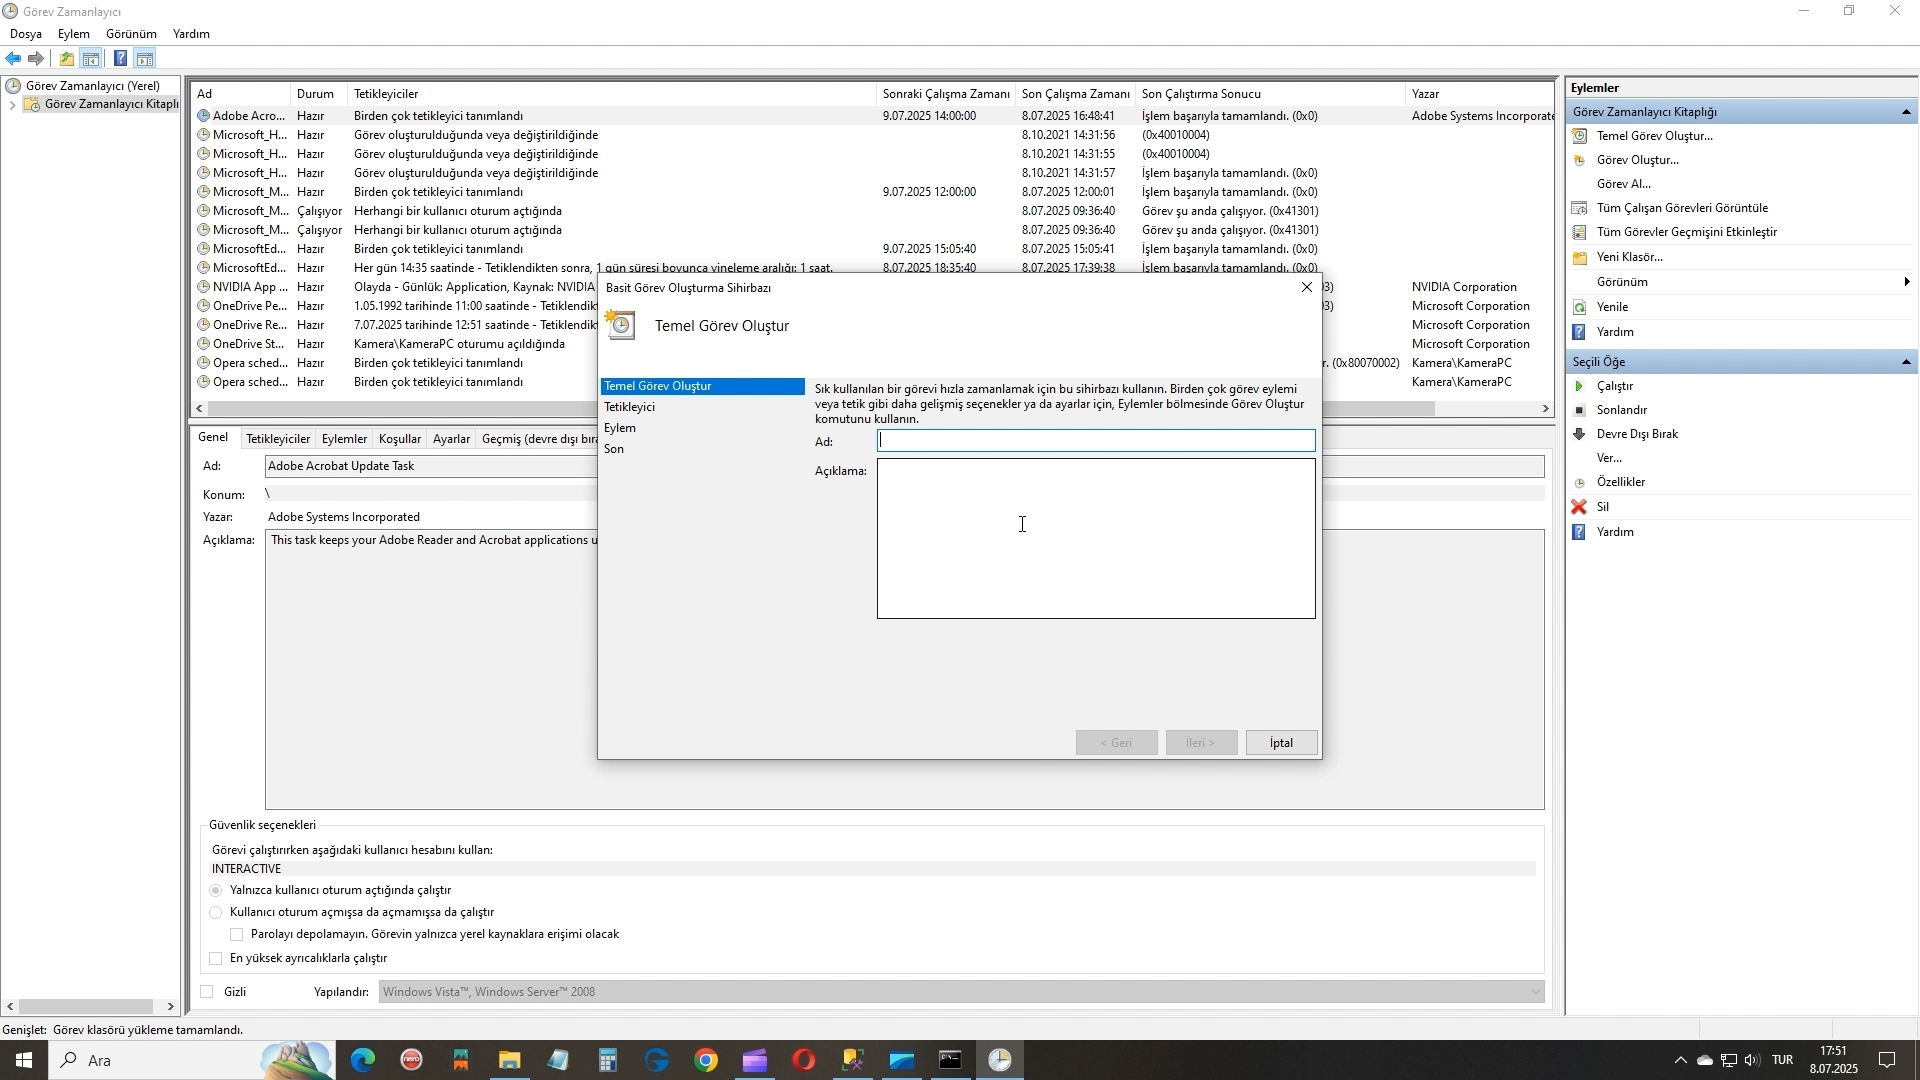The height and width of the screenshot is (1080, 1920).
Task: Select Tetikleyici step in wizard
Action: (630, 407)
